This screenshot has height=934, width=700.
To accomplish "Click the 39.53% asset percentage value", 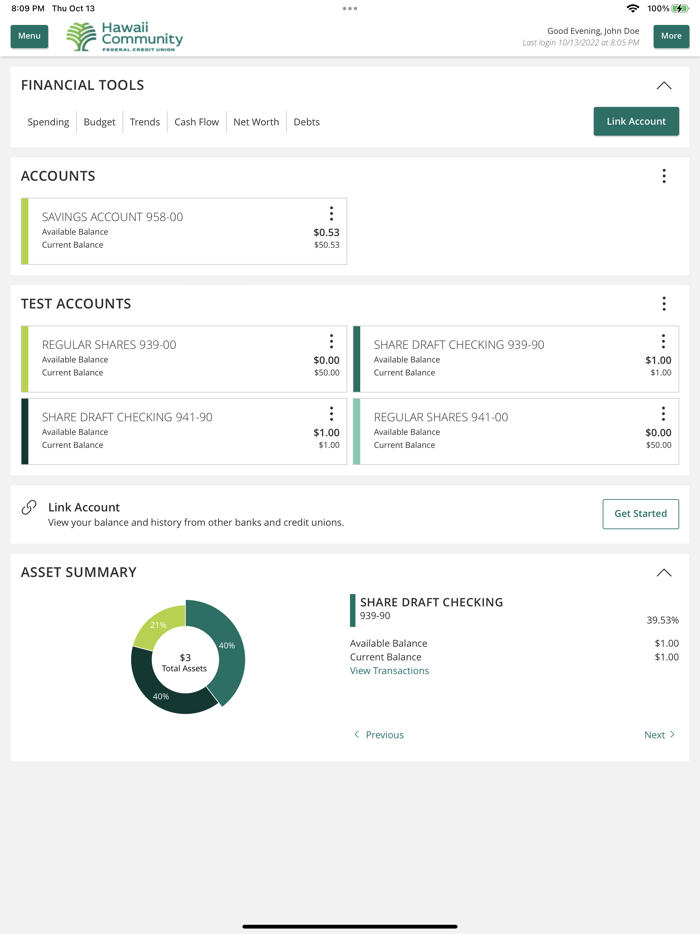I will click(x=662, y=620).
